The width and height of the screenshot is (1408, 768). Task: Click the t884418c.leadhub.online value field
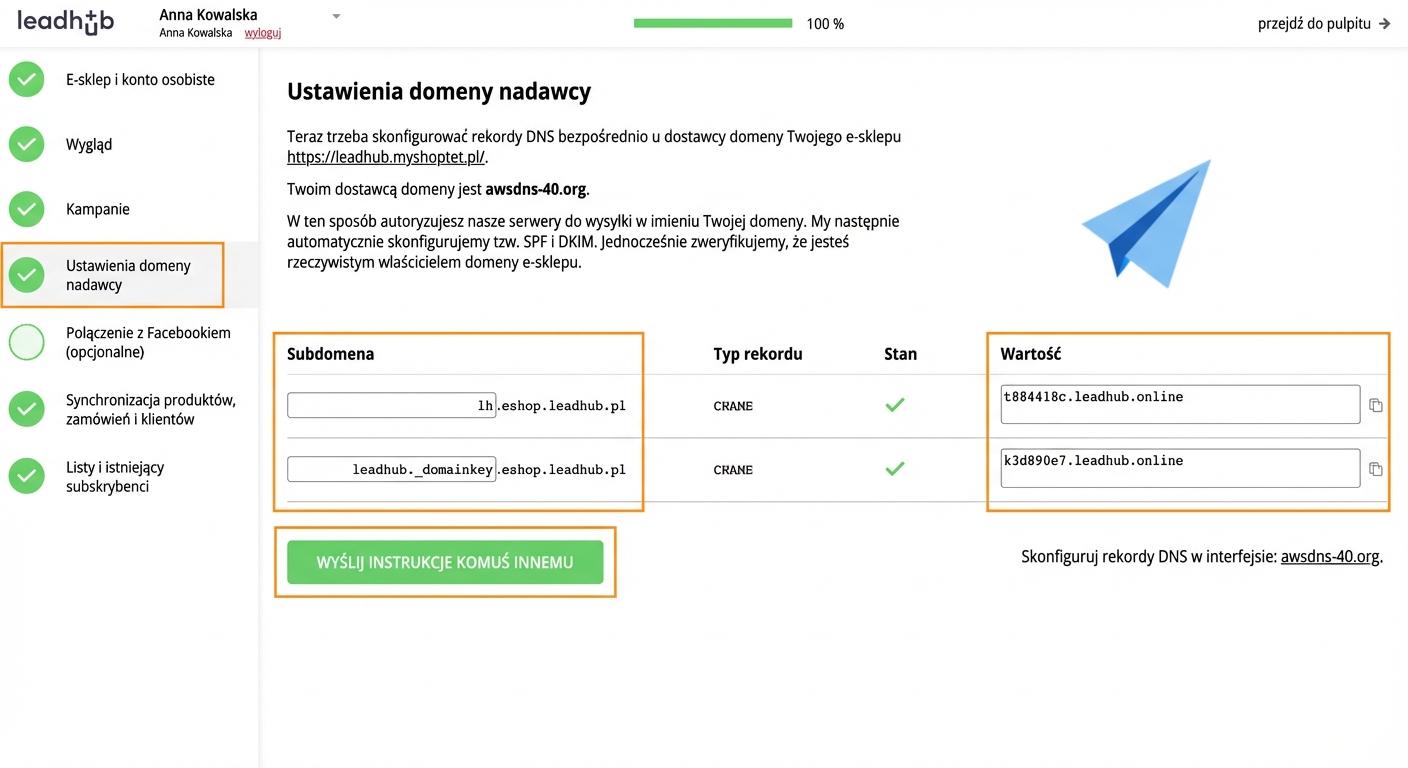pos(1180,404)
